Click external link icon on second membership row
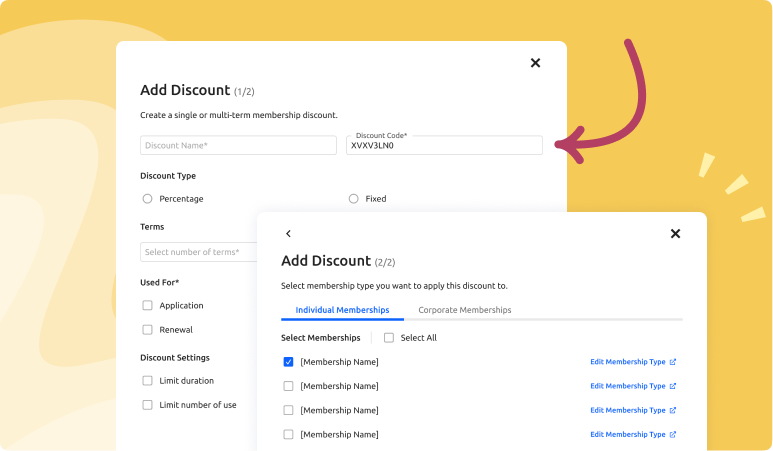Screen dimensions: 773x451 click(673, 386)
